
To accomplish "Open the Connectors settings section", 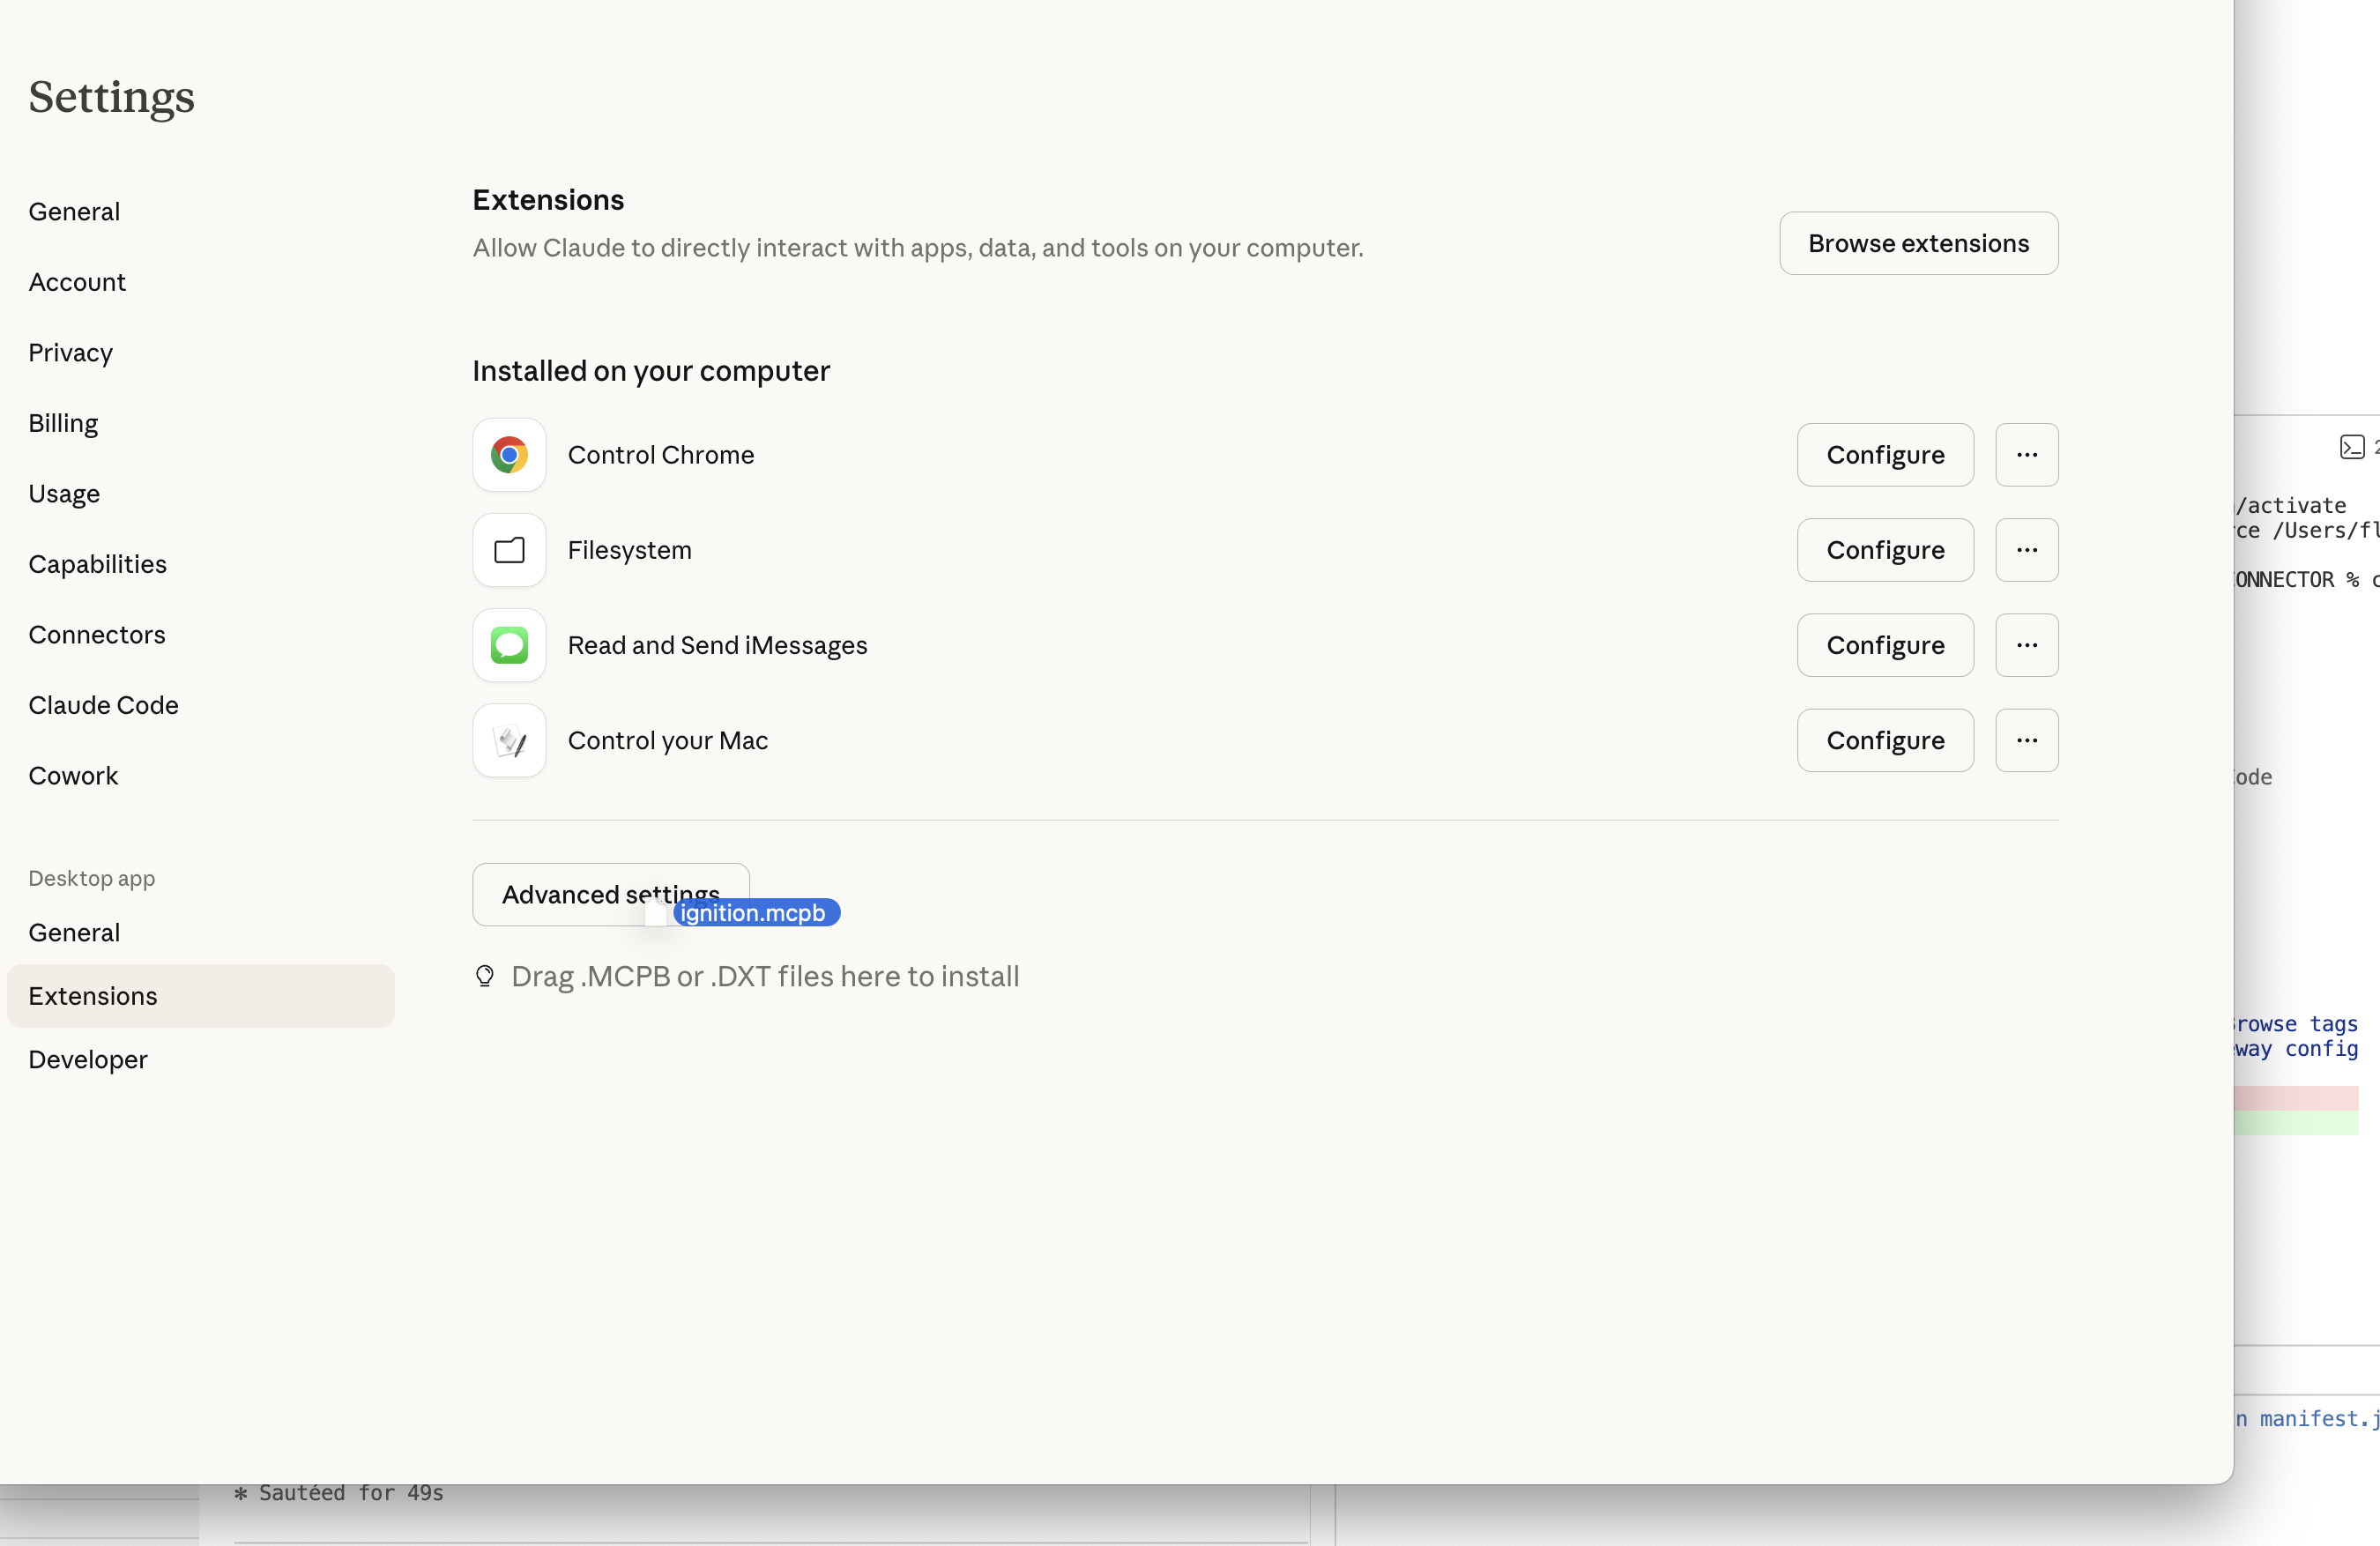I will pos(97,634).
